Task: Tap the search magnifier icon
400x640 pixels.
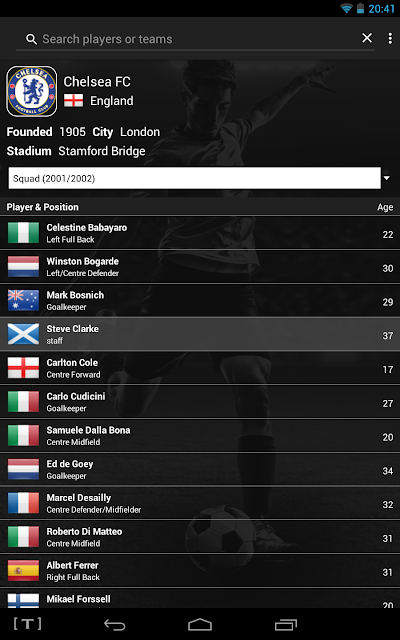Action: [x=31, y=39]
